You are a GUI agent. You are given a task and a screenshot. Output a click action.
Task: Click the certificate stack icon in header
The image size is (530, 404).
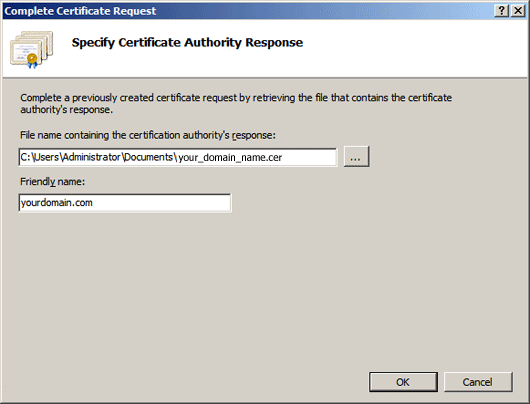(31, 49)
